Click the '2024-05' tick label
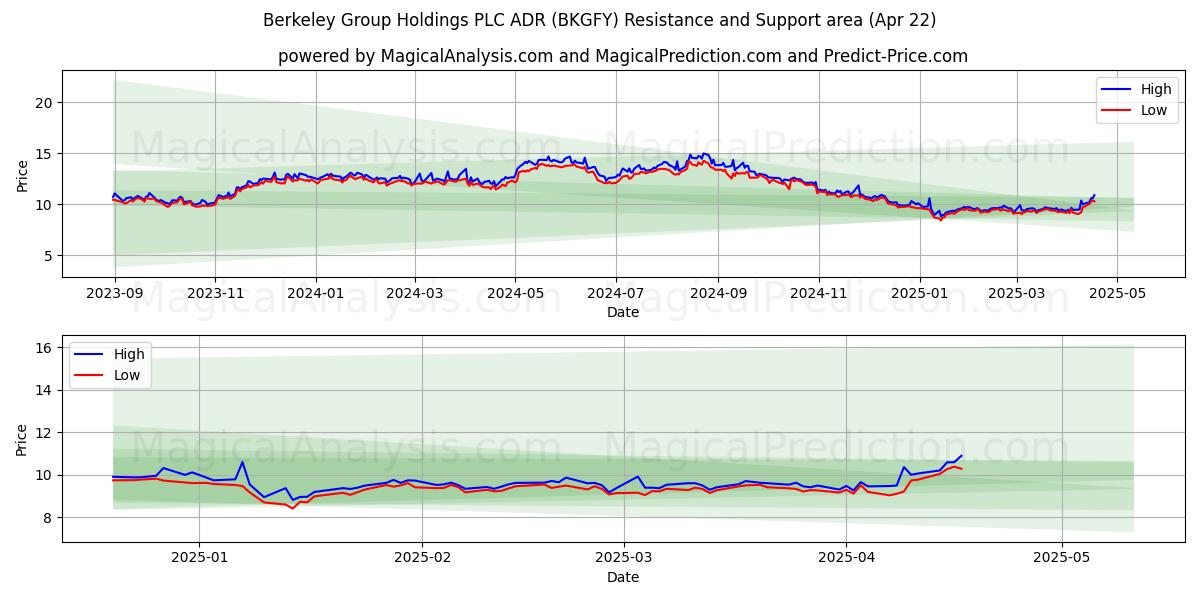The image size is (1200, 600). pyautogui.click(x=515, y=293)
